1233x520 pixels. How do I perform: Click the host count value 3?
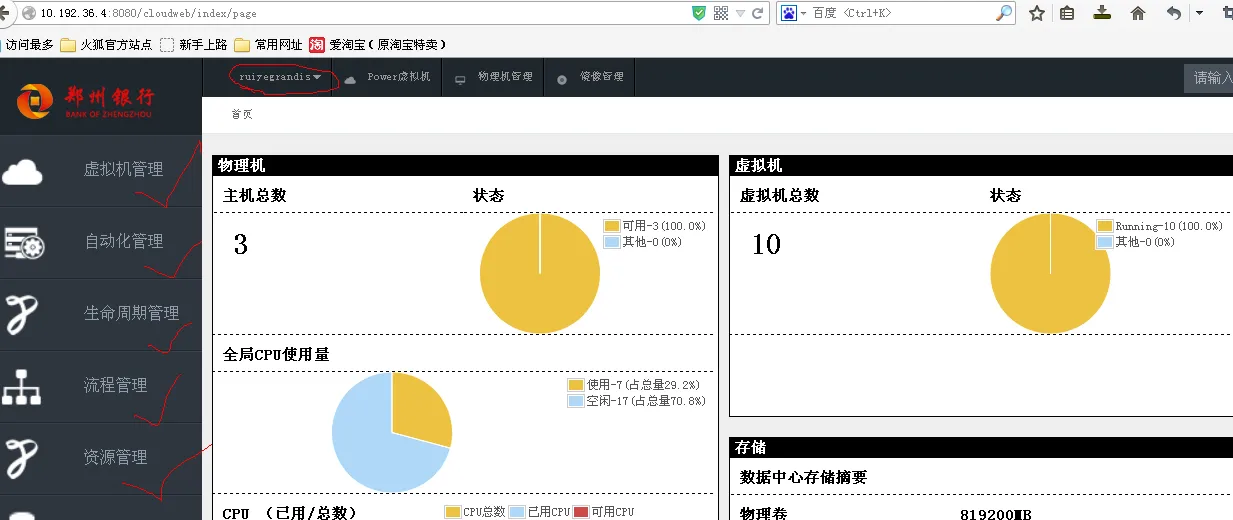point(241,244)
